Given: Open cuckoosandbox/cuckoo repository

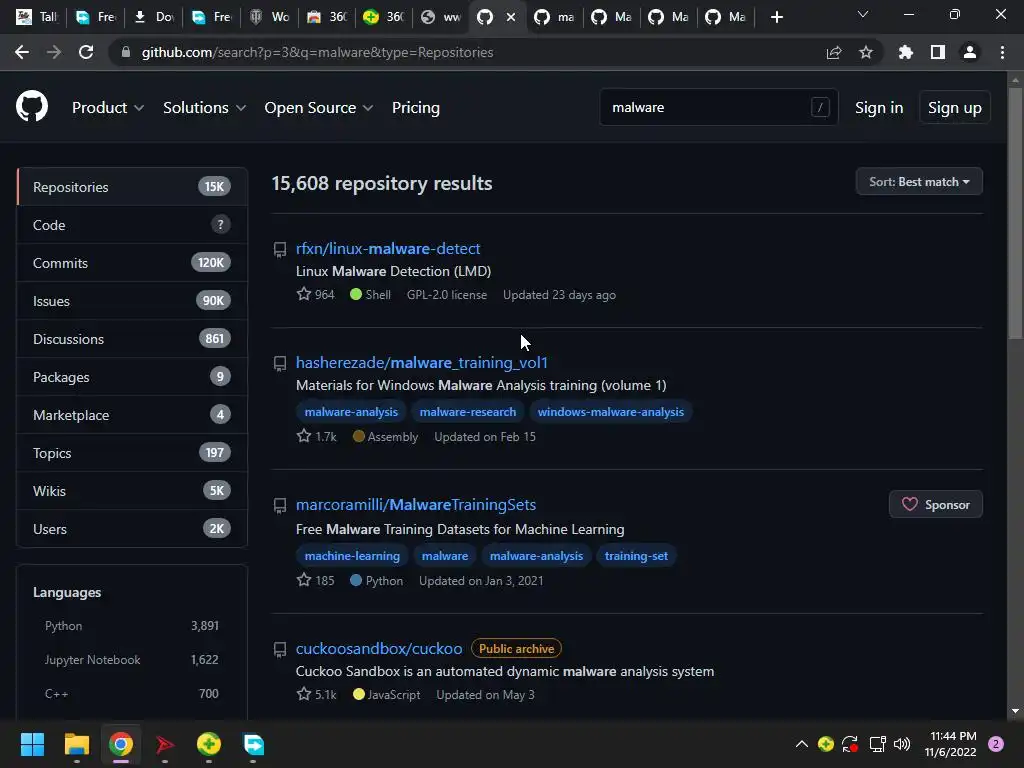Looking at the screenshot, I should (379, 648).
